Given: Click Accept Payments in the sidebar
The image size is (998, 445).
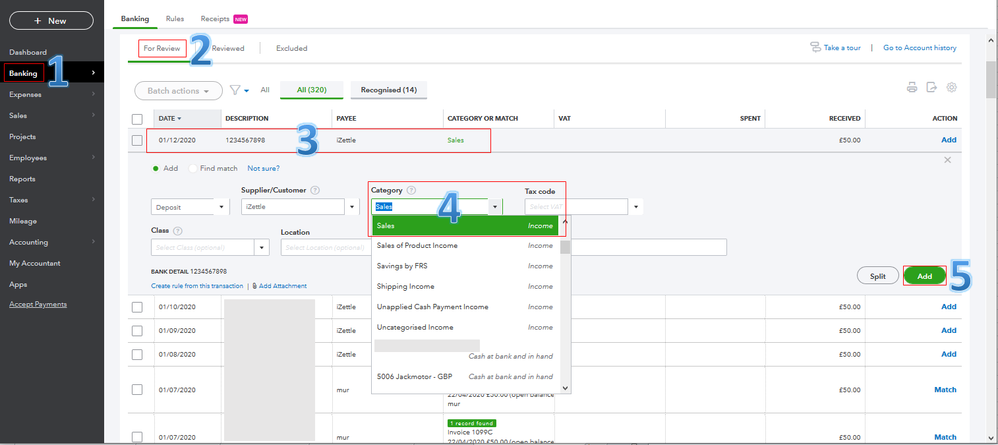Looking at the screenshot, I should click(38, 304).
